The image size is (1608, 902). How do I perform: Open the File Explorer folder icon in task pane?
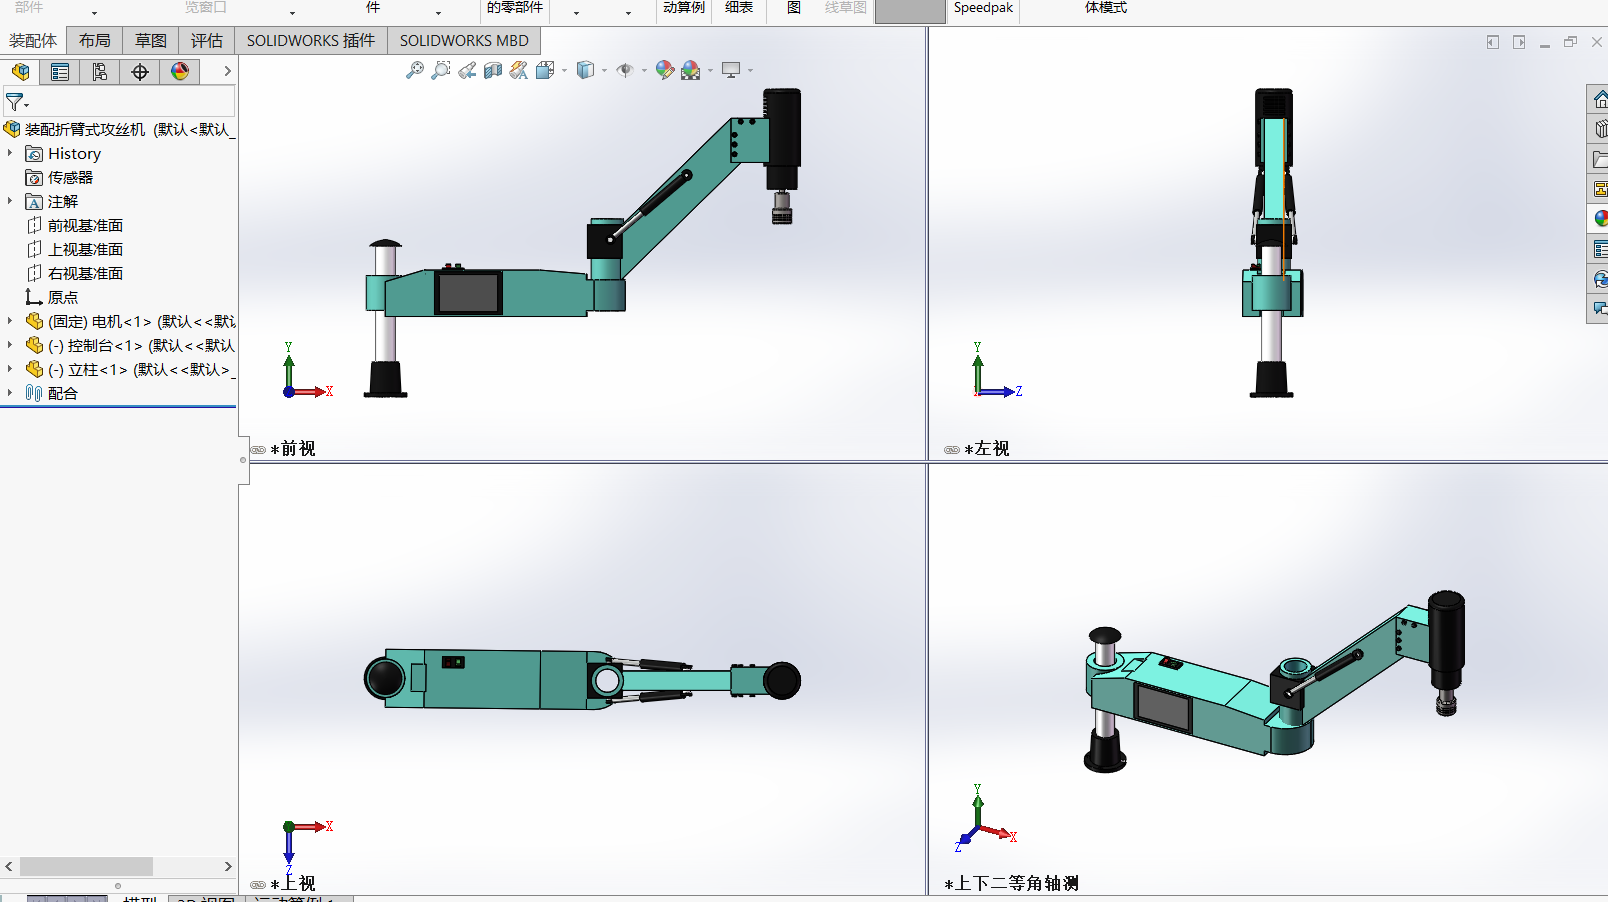click(x=1600, y=159)
